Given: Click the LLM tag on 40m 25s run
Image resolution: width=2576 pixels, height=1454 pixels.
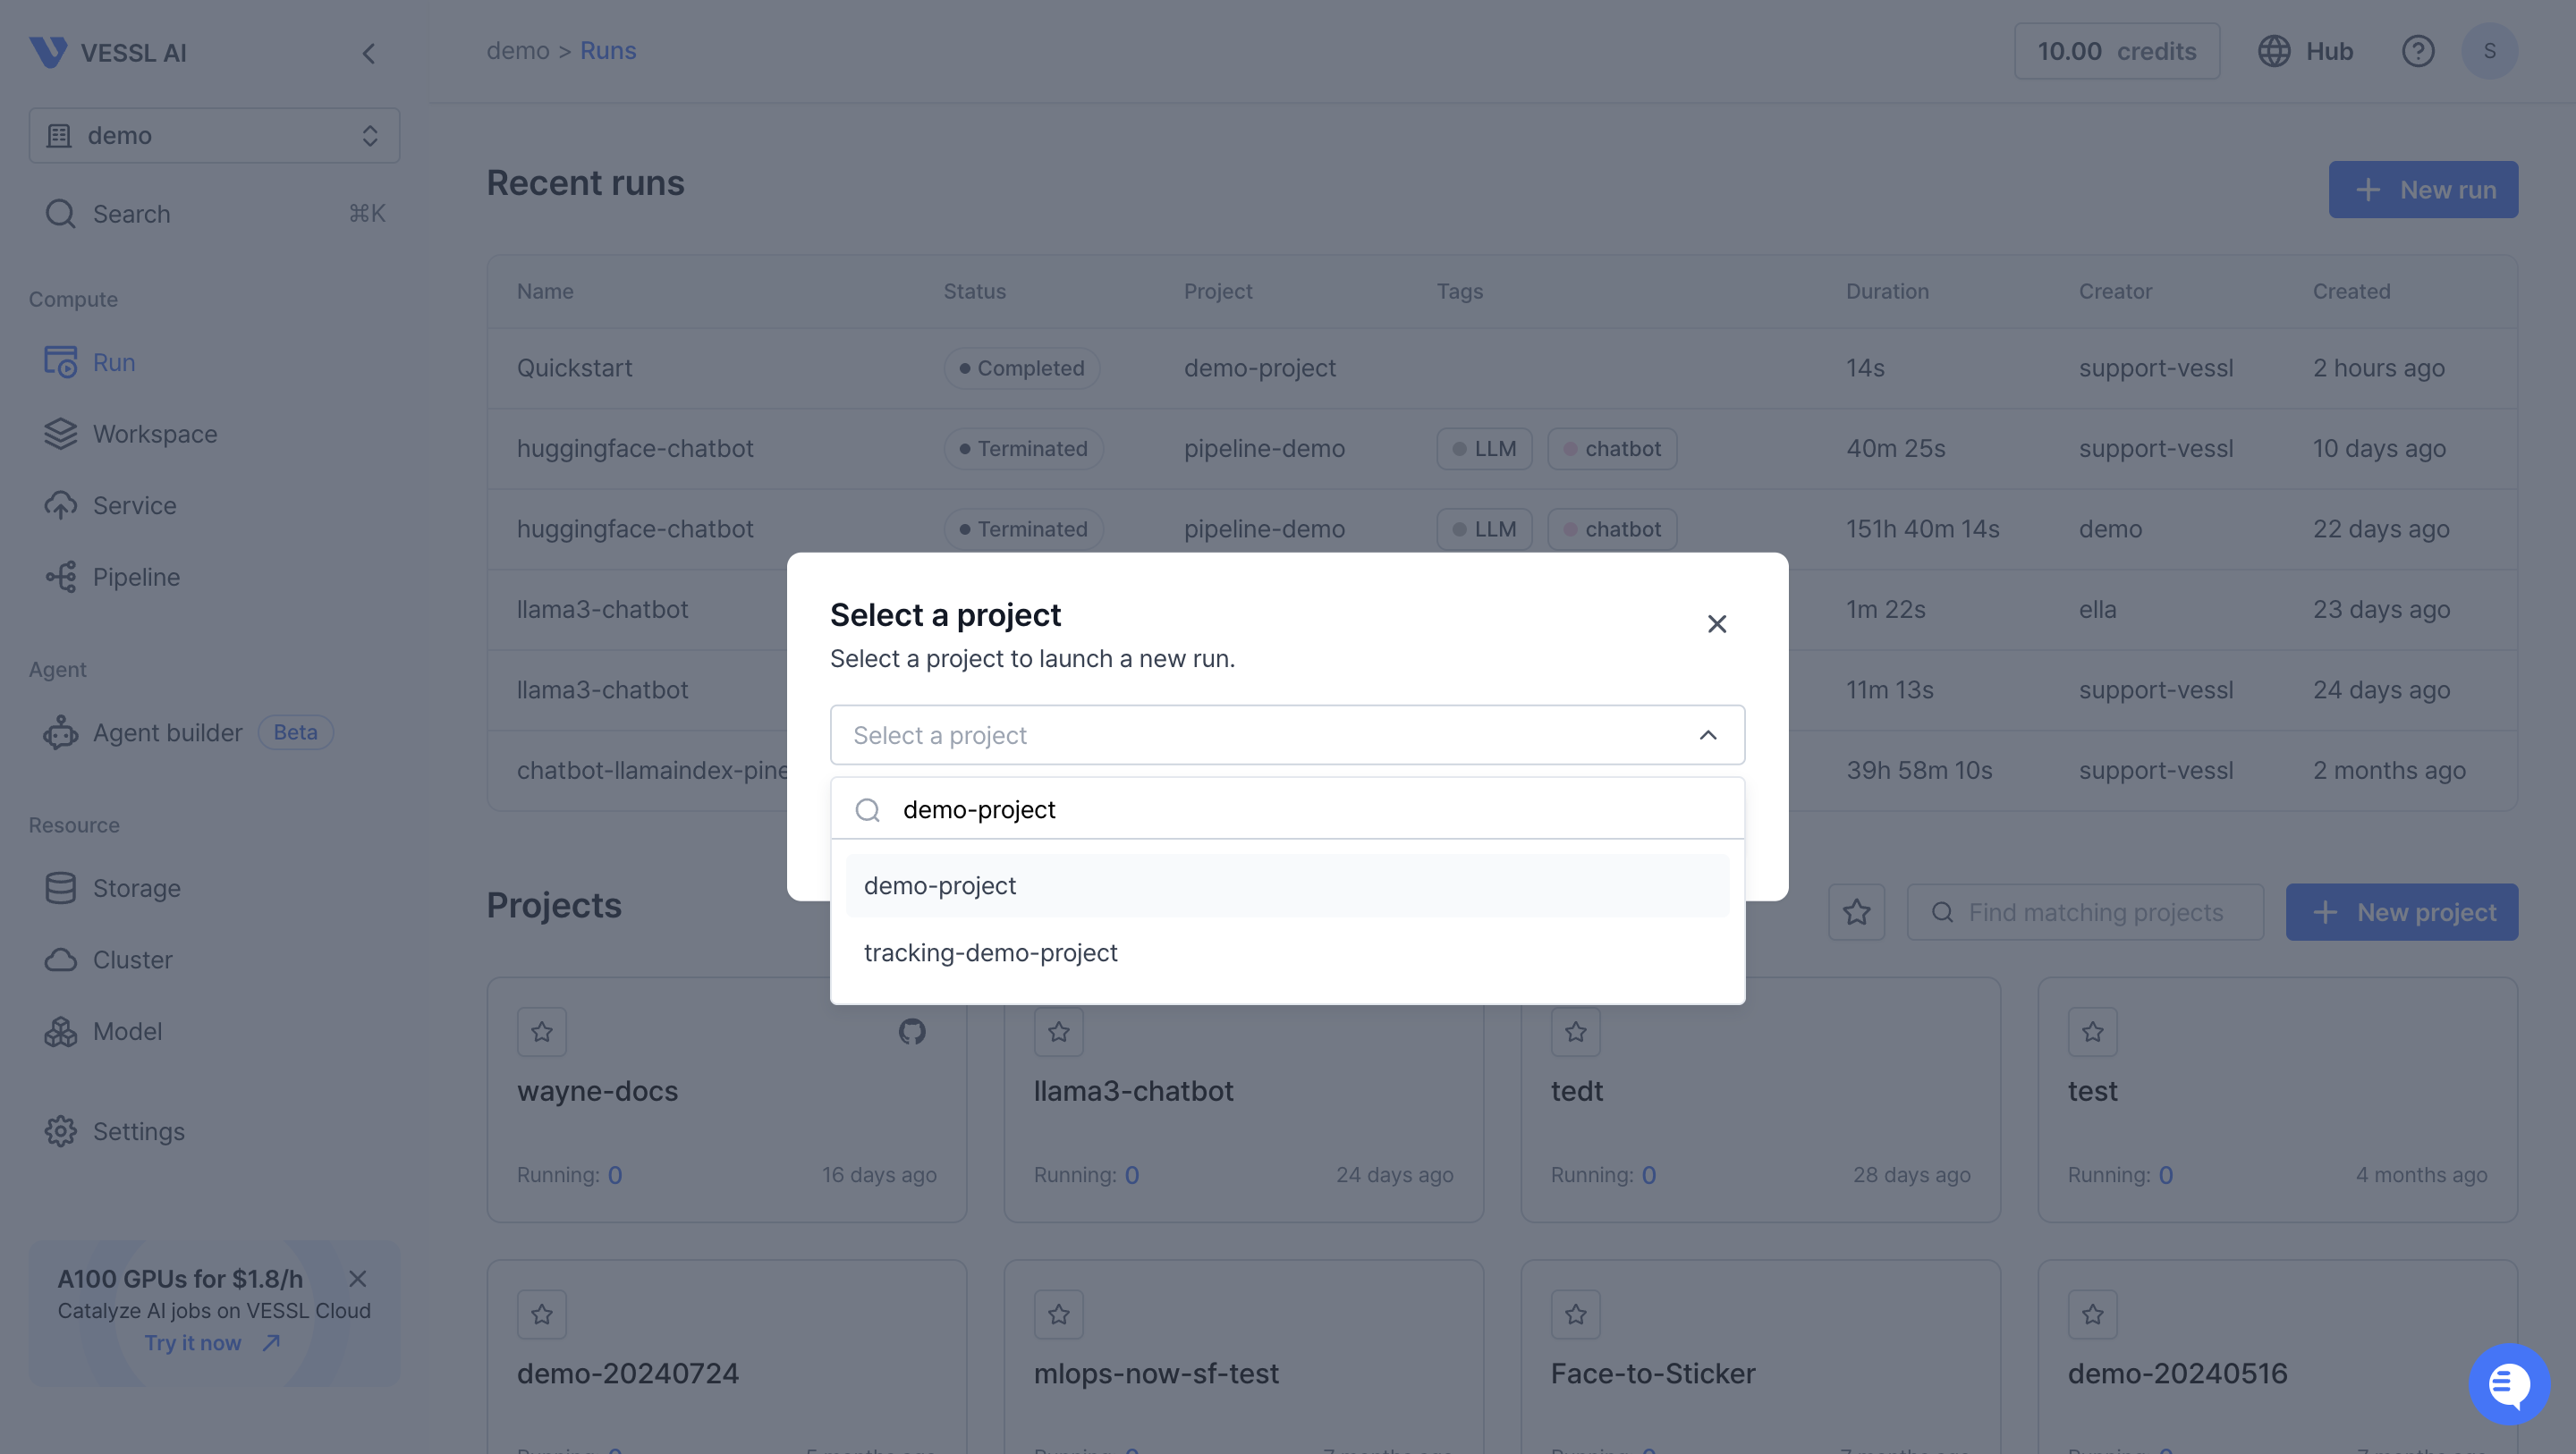Looking at the screenshot, I should [x=1484, y=448].
